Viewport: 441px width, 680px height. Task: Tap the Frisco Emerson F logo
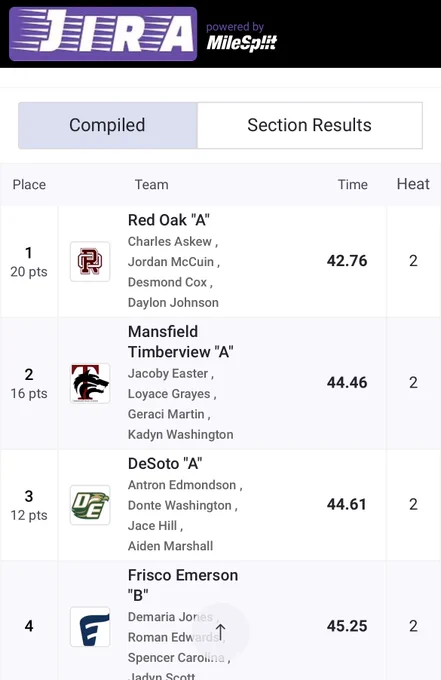[90, 627]
